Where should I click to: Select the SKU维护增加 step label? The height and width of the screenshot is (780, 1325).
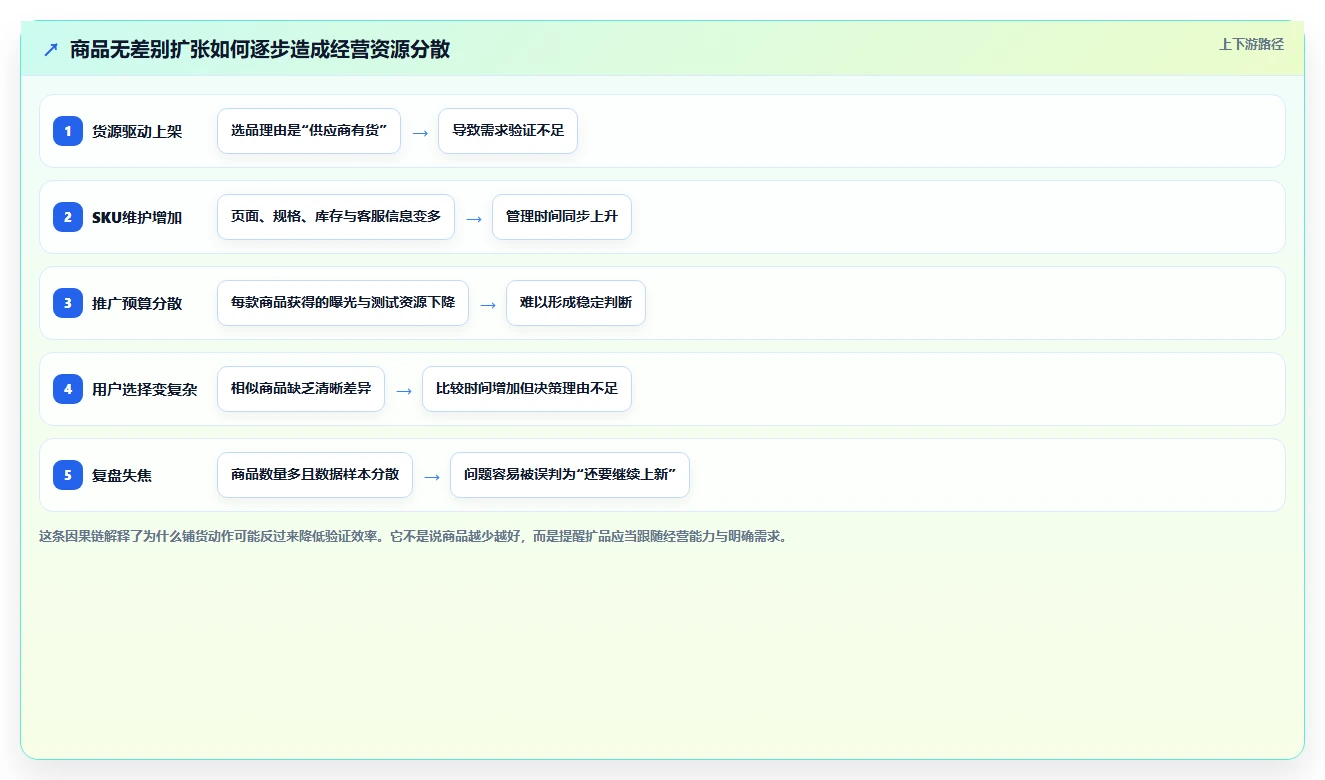pos(137,217)
